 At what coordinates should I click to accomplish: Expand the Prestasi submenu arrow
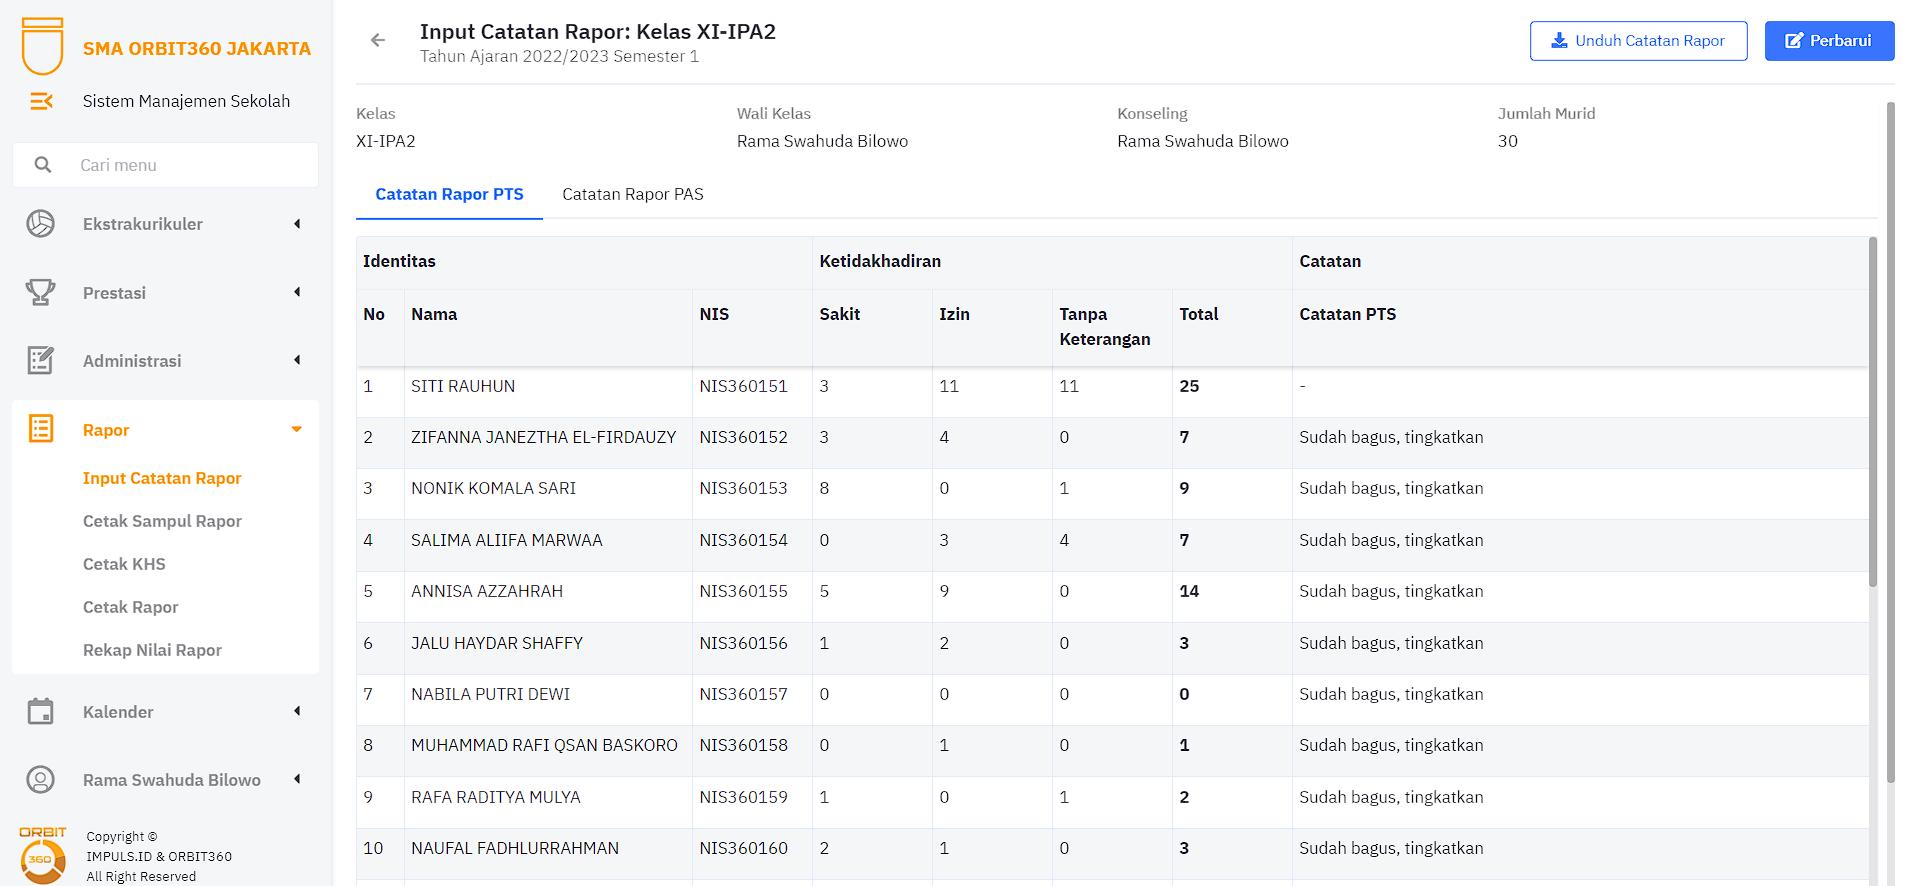pos(297,292)
